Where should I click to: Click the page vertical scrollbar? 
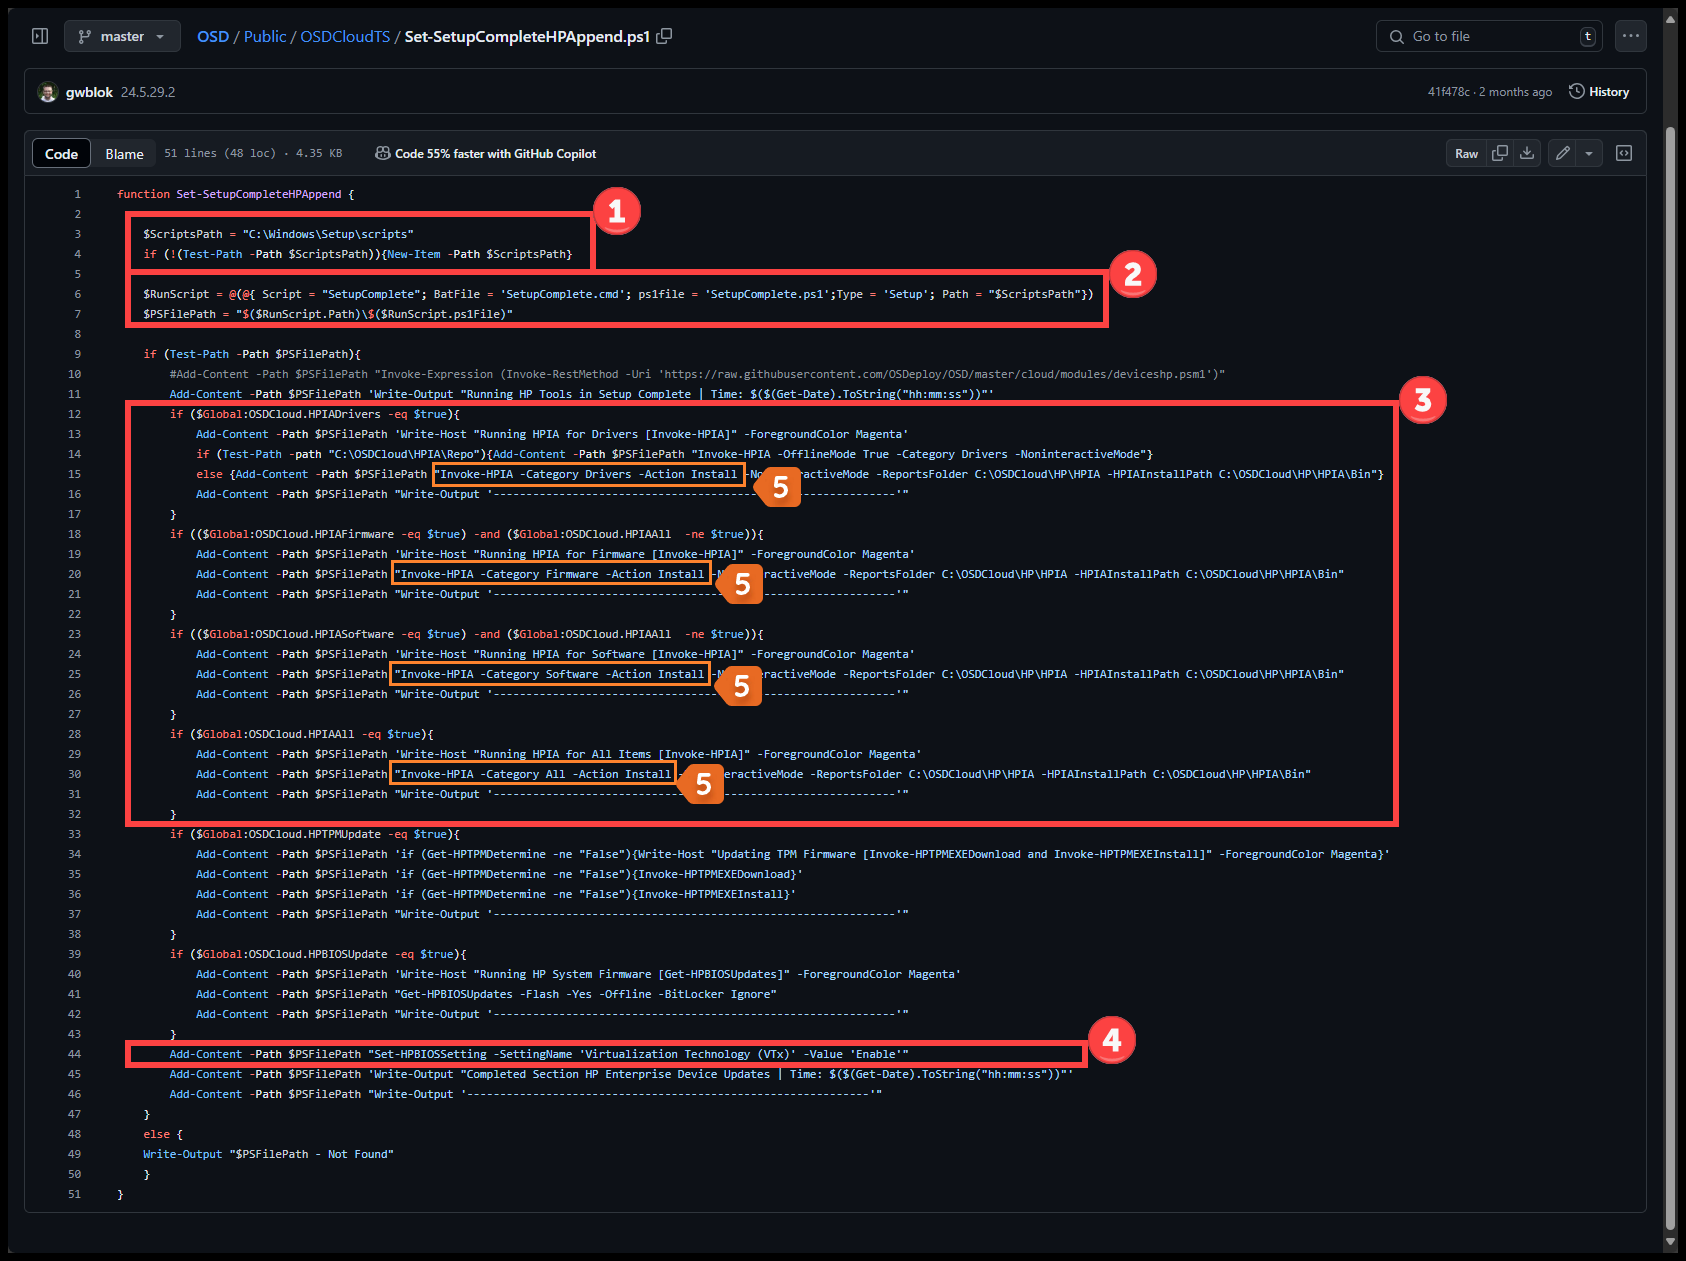[1670, 600]
